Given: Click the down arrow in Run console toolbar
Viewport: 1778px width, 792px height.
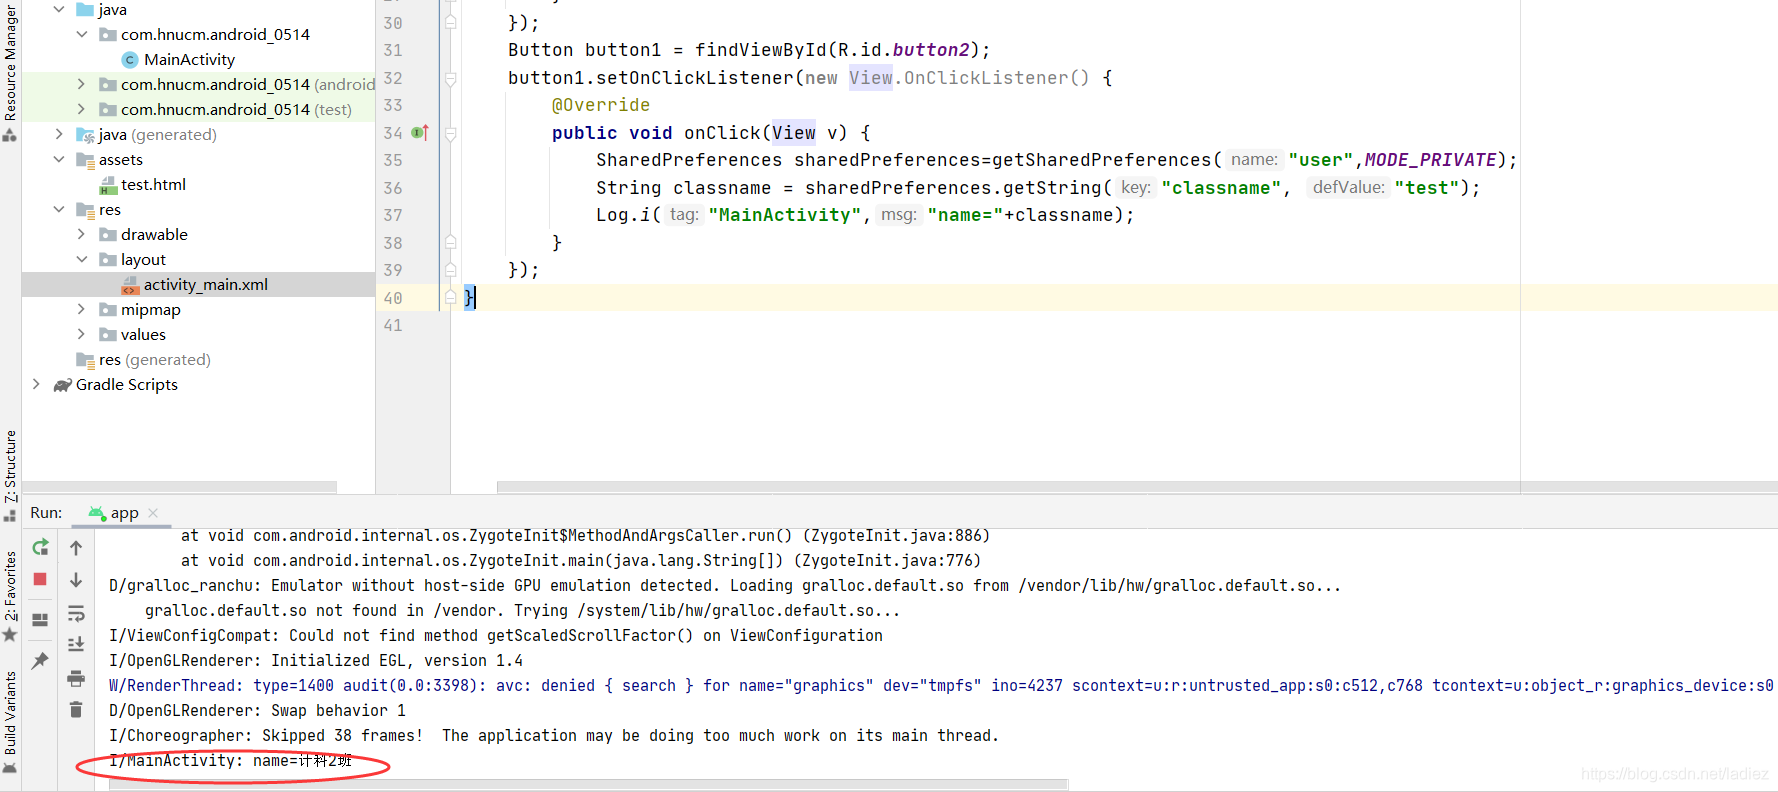Looking at the screenshot, I should [x=76, y=580].
